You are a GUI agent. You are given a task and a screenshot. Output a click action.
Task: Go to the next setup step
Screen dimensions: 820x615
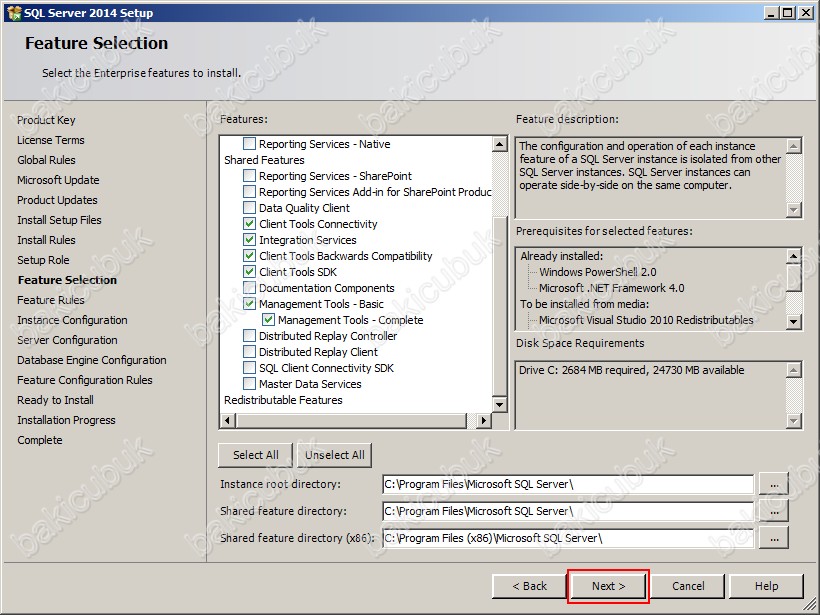[608, 586]
